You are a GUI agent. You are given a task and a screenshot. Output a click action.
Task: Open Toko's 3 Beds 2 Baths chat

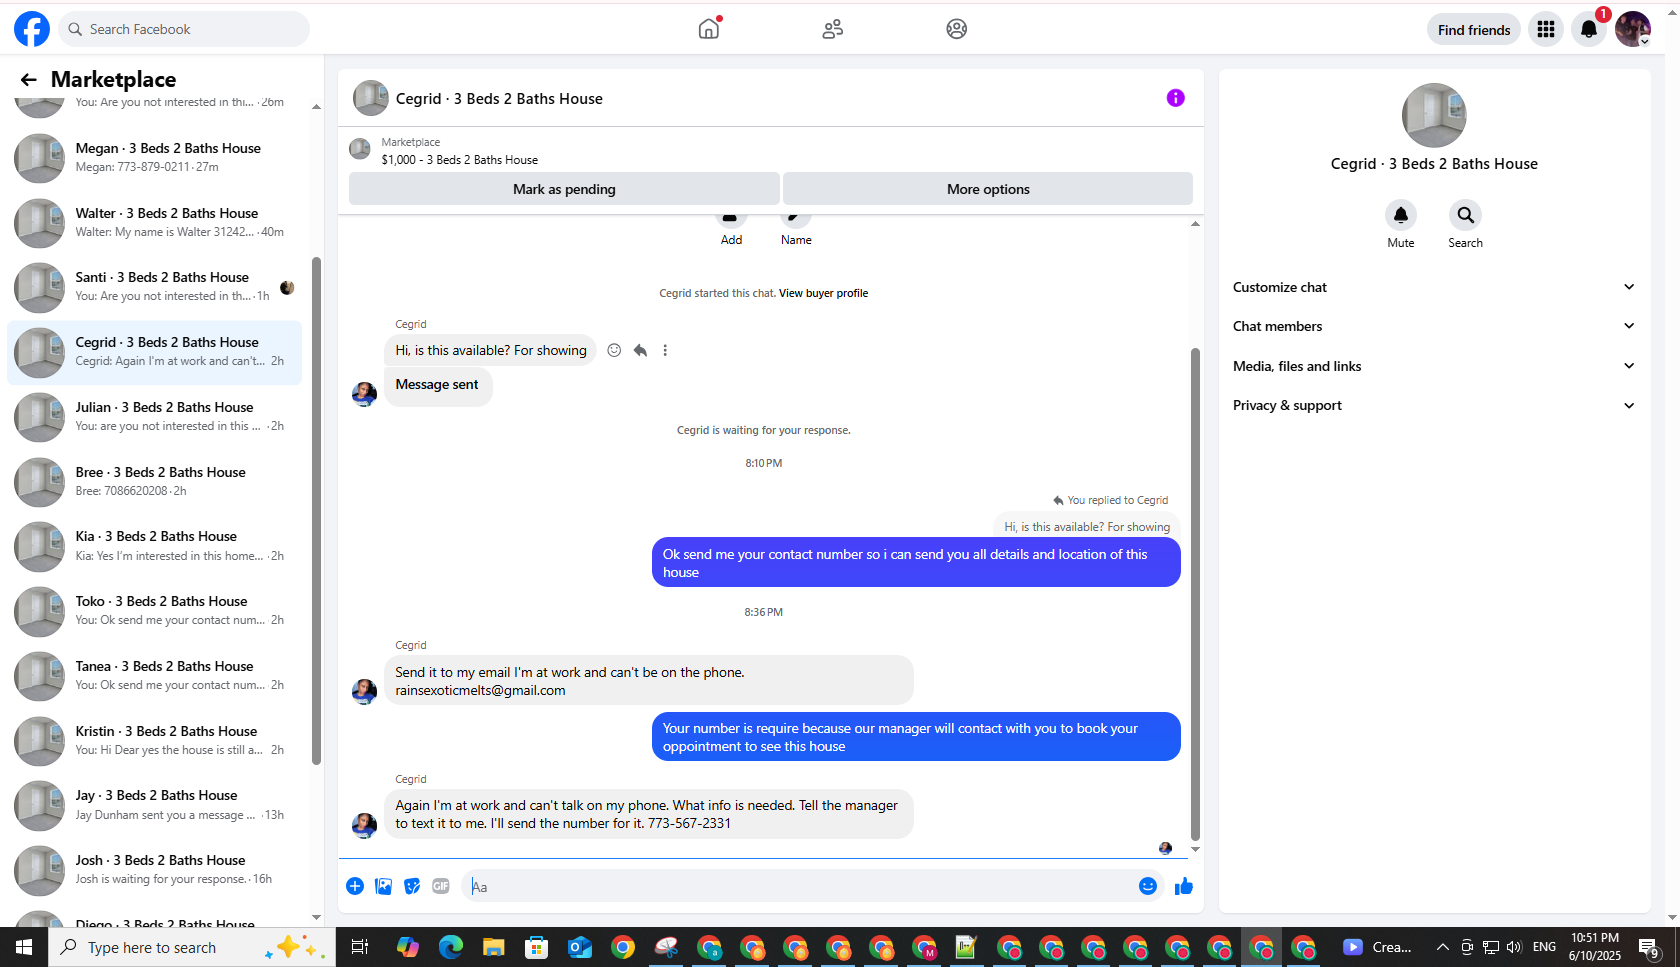pos(154,611)
